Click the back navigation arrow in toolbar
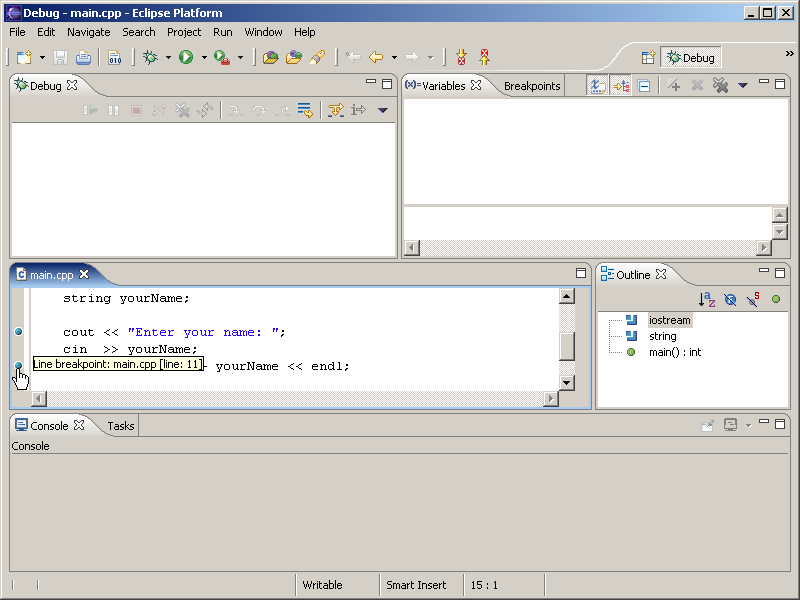This screenshot has height=600, width=800. 376,58
